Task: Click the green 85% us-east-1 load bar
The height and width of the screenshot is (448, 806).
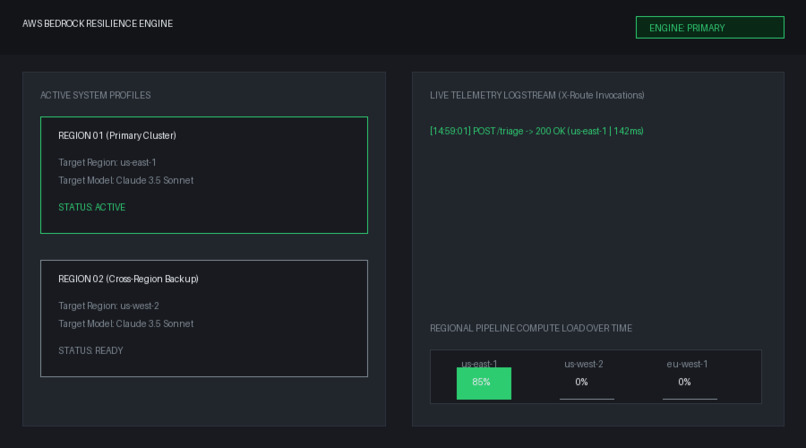Action: [x=484, y=383]
